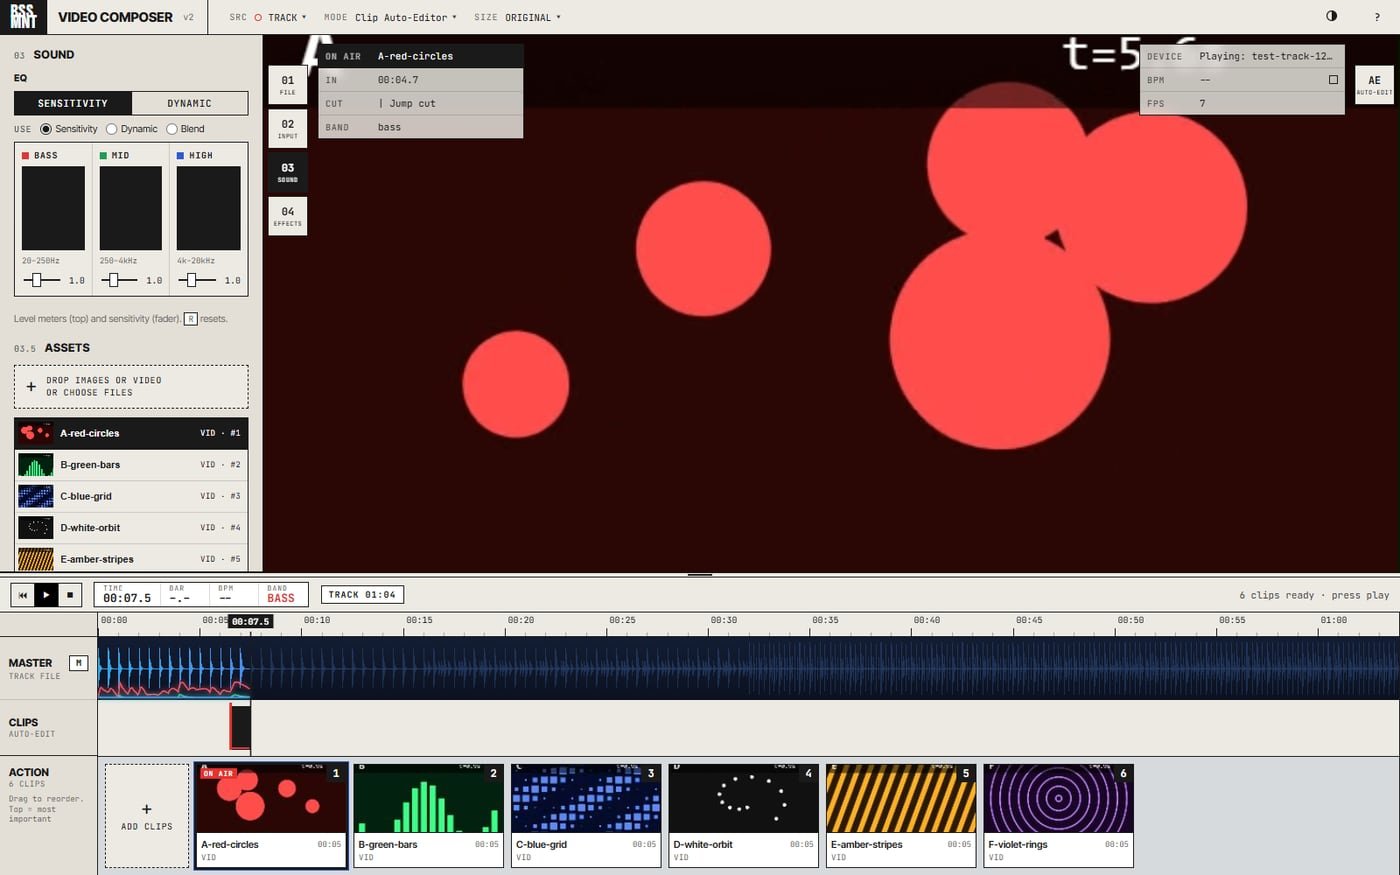Open the 04 EFFECTS step tab
Screen dimensions: 1400x875
click(288, 216)
